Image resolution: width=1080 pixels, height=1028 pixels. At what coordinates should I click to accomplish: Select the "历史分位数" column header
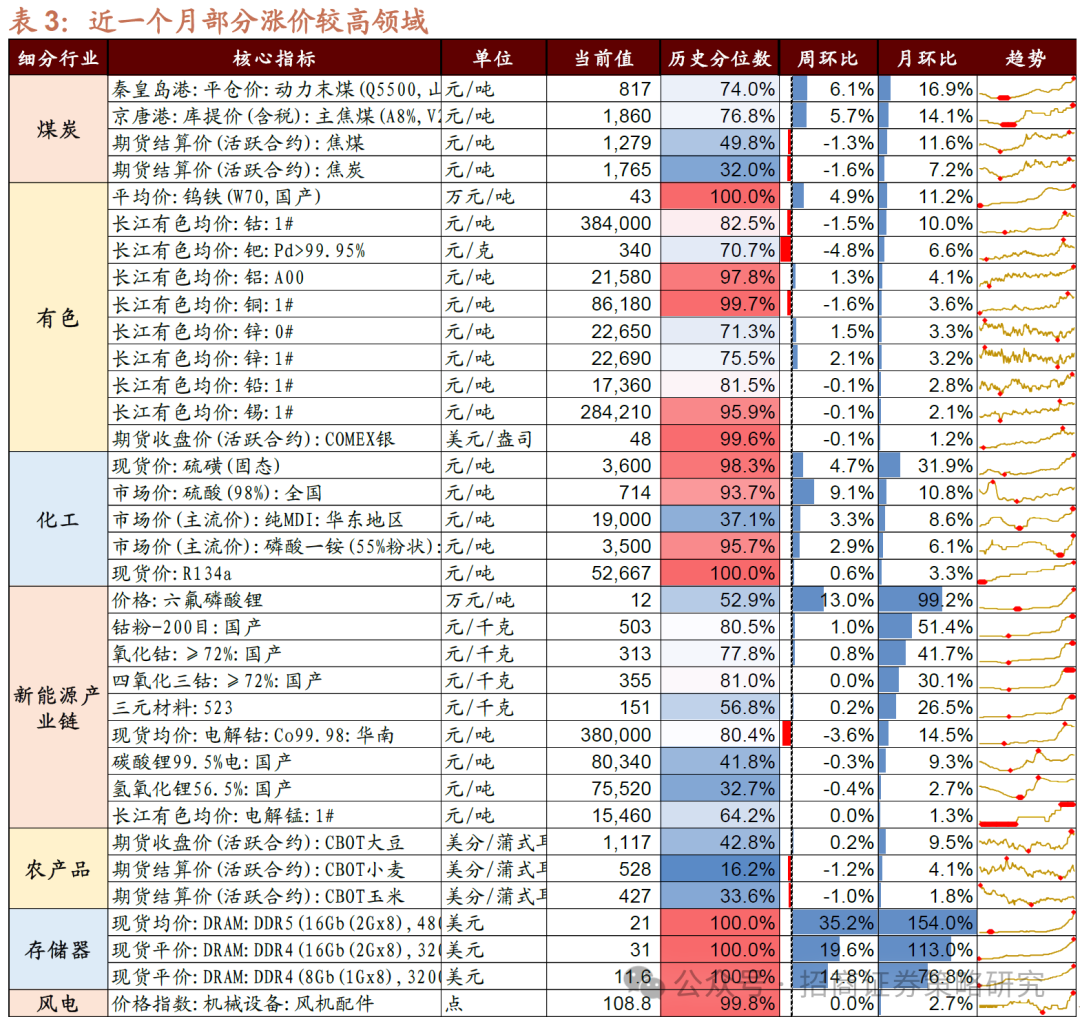719,58
